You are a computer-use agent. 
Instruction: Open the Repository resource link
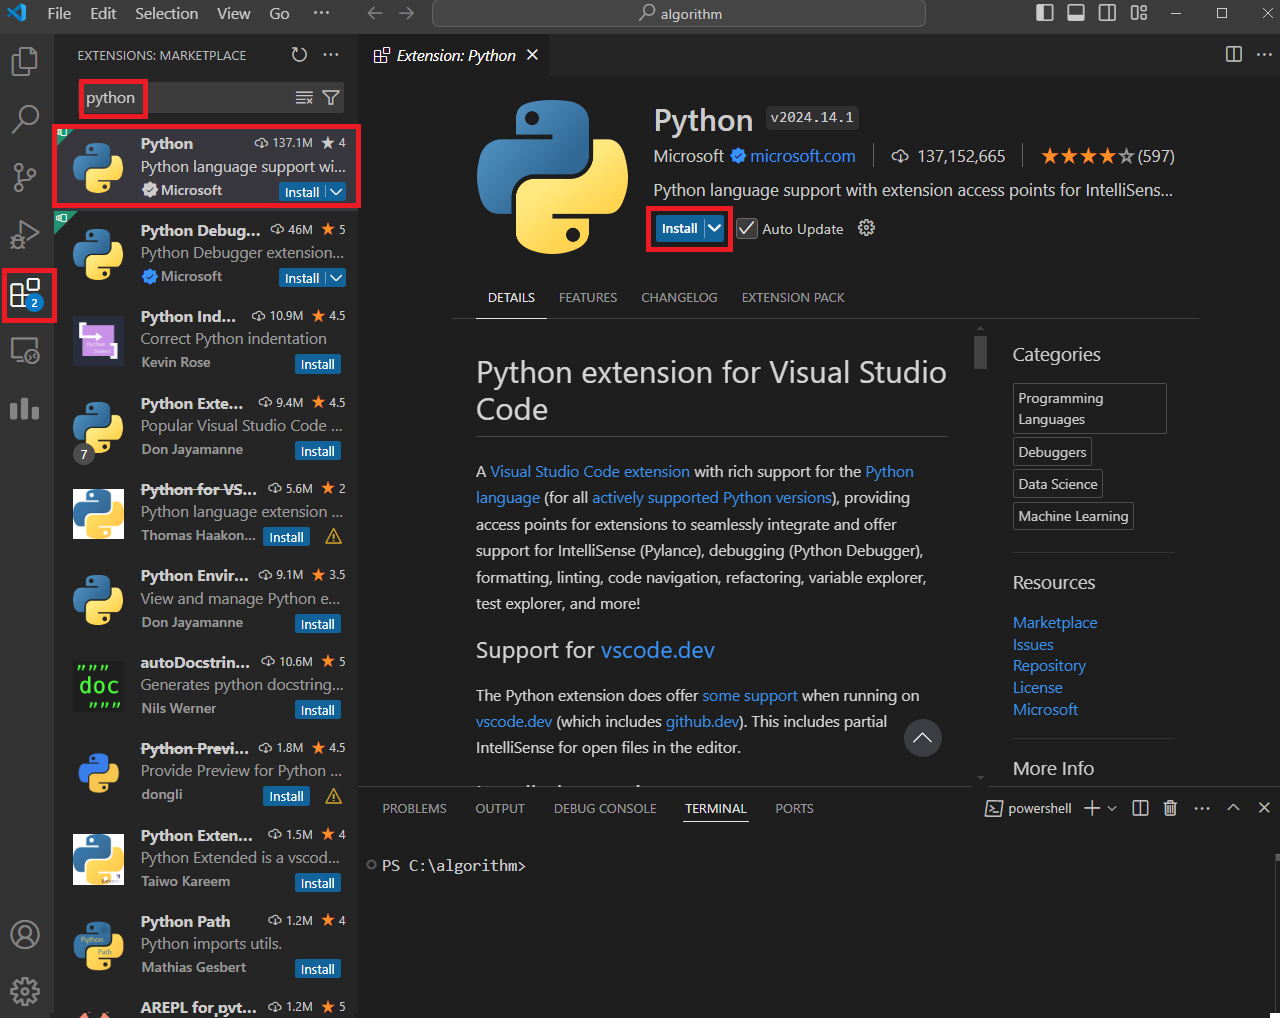pyautogui.click(x=1049, y=666)
